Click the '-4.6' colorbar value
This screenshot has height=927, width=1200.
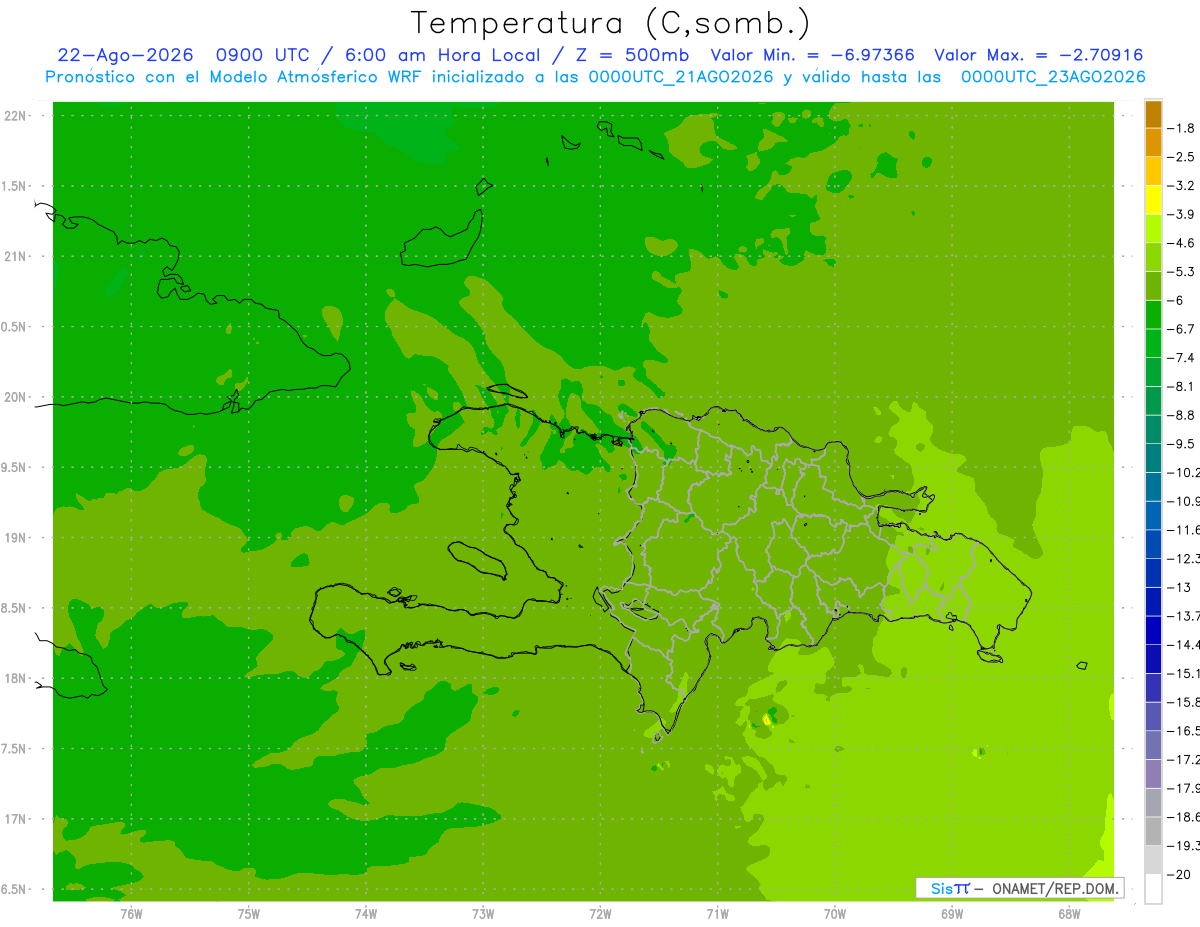click(x=1181, y=243)
